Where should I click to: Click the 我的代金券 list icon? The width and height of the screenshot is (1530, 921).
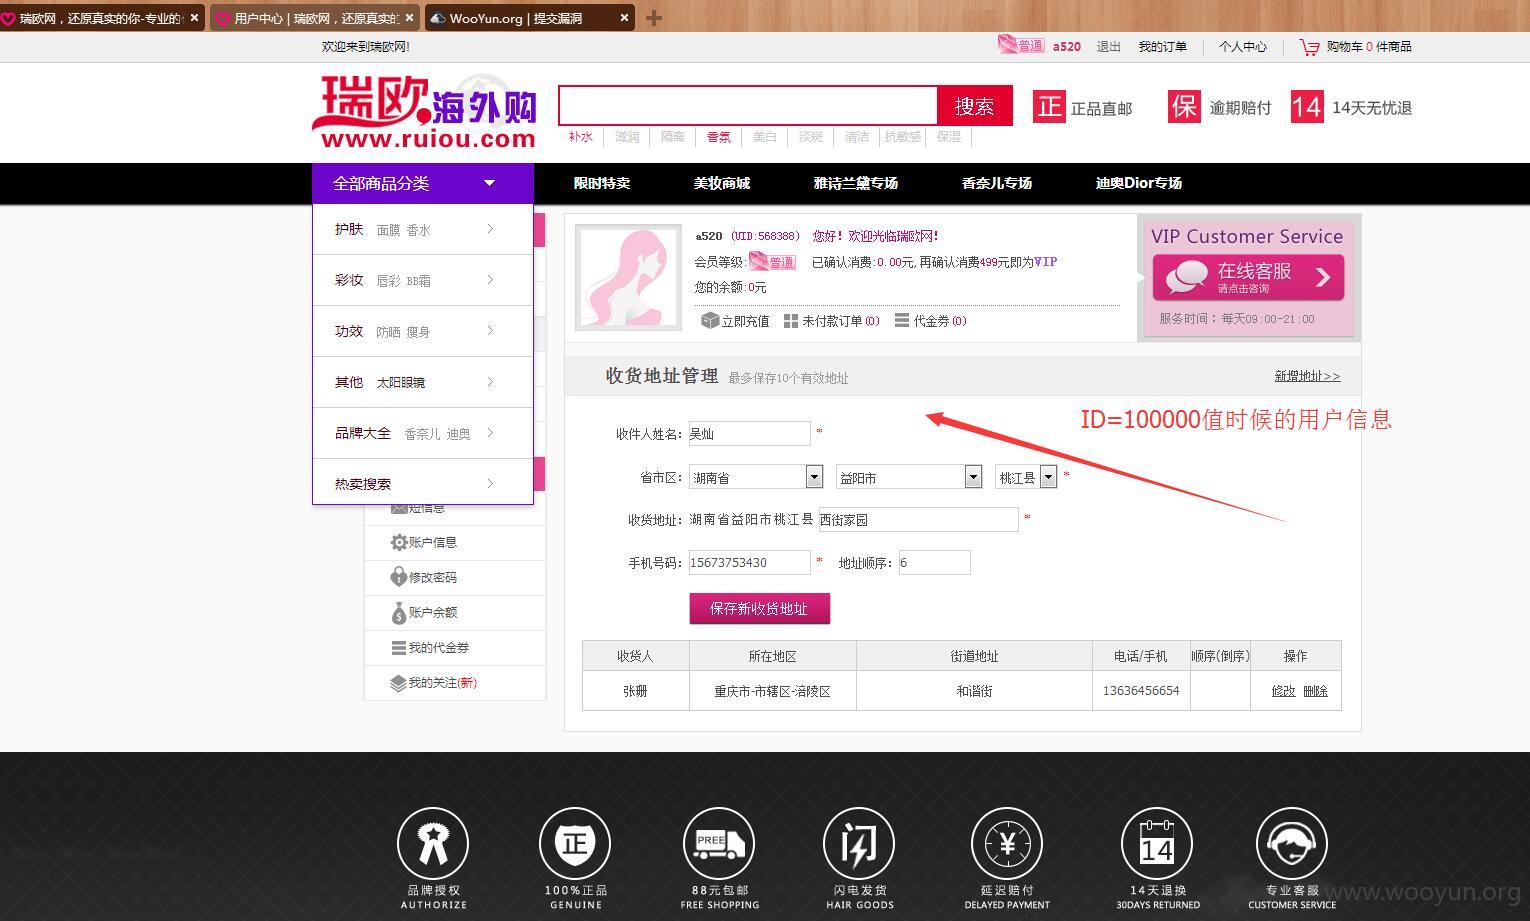[399, 647]
